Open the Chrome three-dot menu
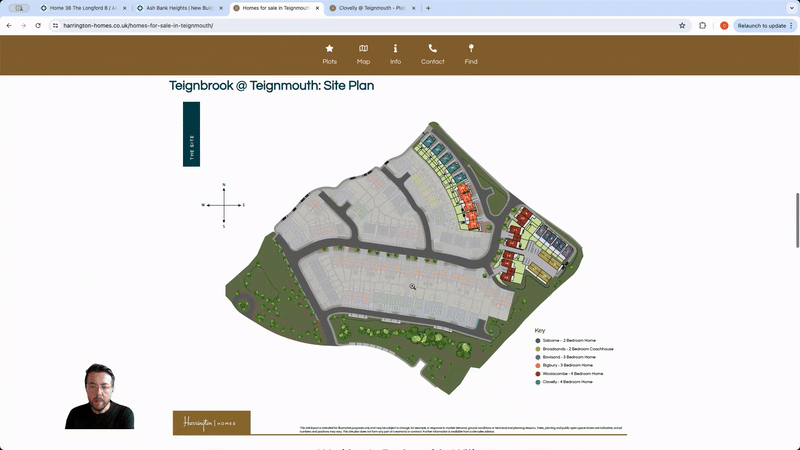 [791, 25]
